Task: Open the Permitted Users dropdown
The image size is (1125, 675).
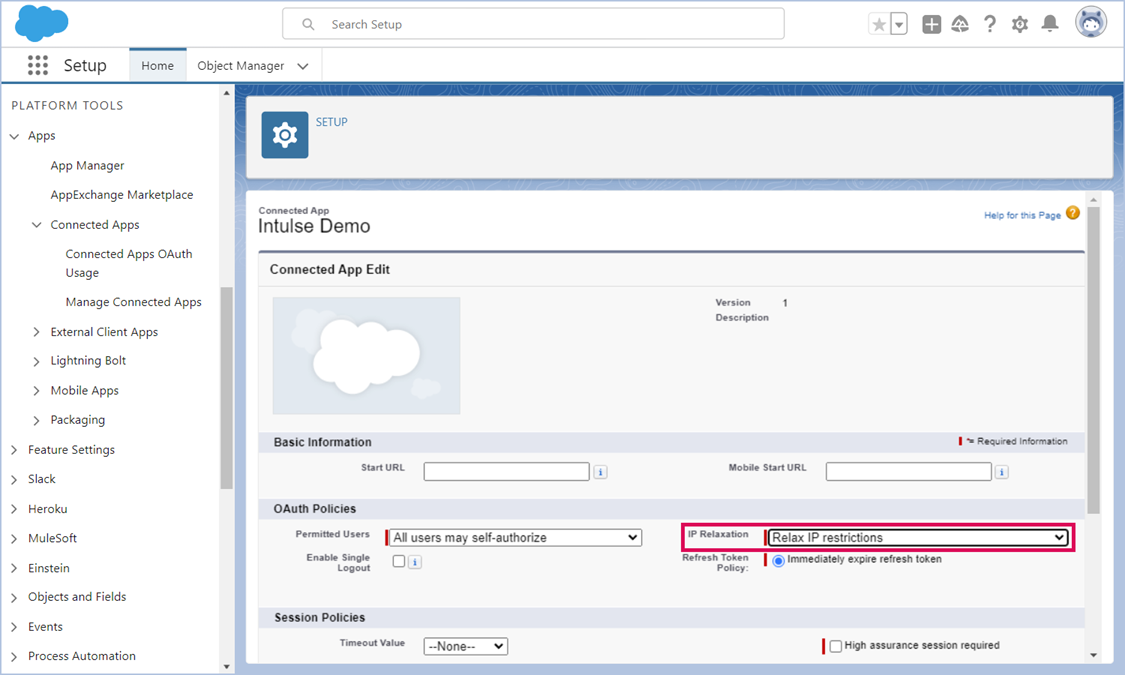Action: 515,537
